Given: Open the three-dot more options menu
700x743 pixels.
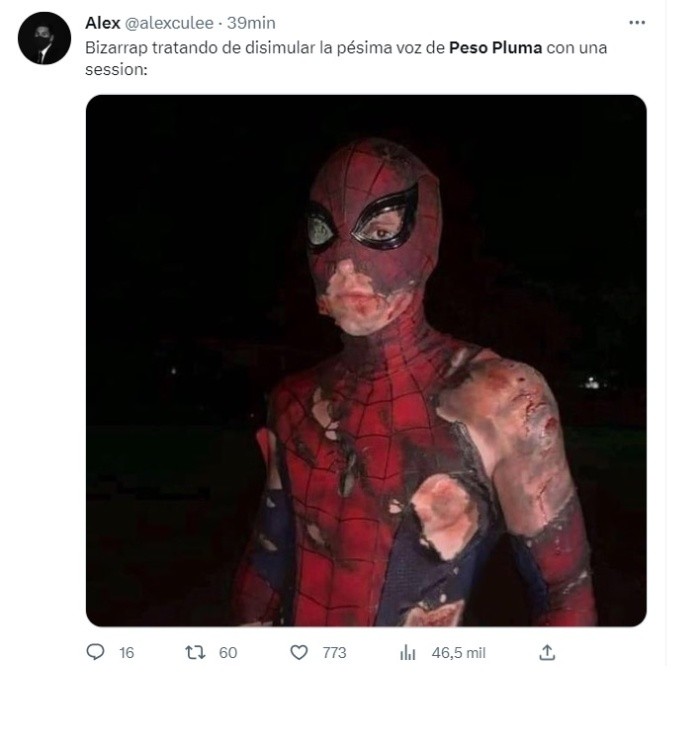Looking at the screenshot, I should 637,22.
